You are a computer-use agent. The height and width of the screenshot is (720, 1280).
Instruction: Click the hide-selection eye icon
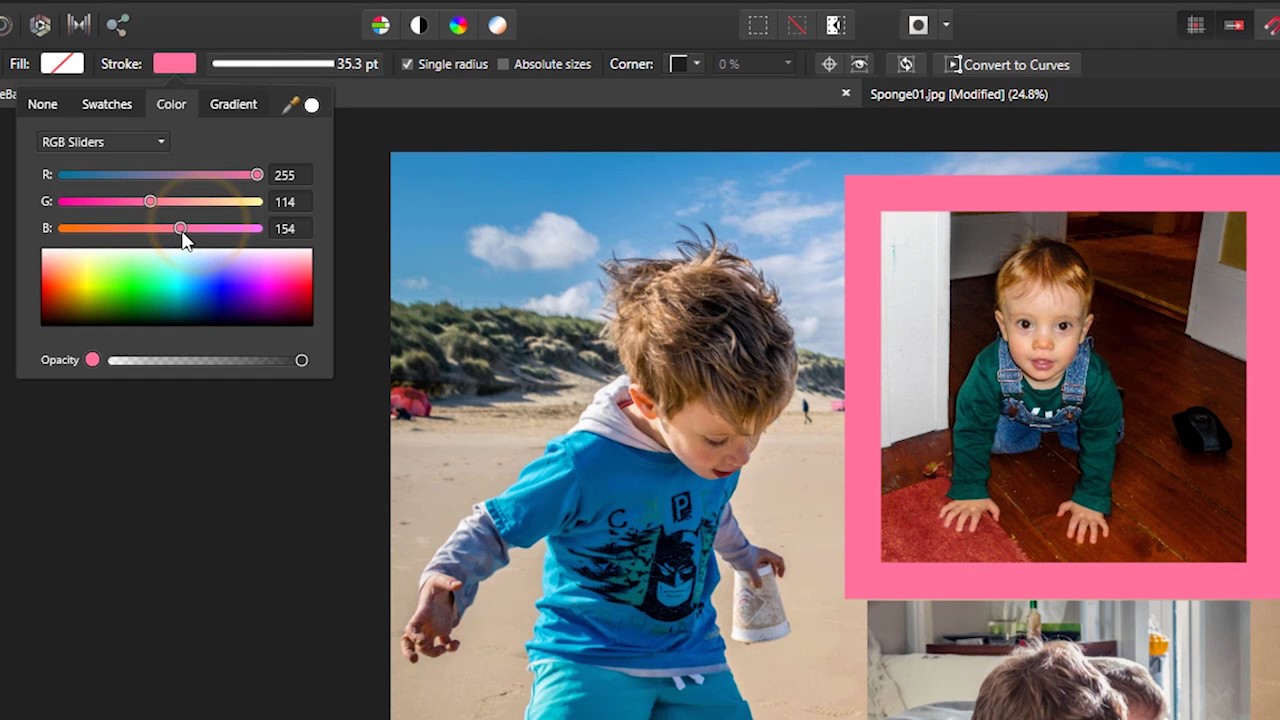tap(859, 64)
